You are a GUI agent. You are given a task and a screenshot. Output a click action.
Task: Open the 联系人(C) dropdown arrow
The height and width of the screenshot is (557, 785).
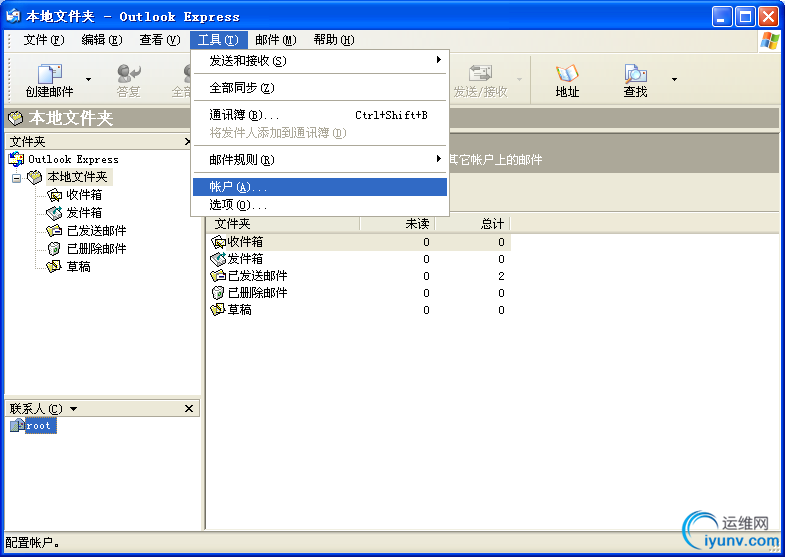[x=74, y=409]
